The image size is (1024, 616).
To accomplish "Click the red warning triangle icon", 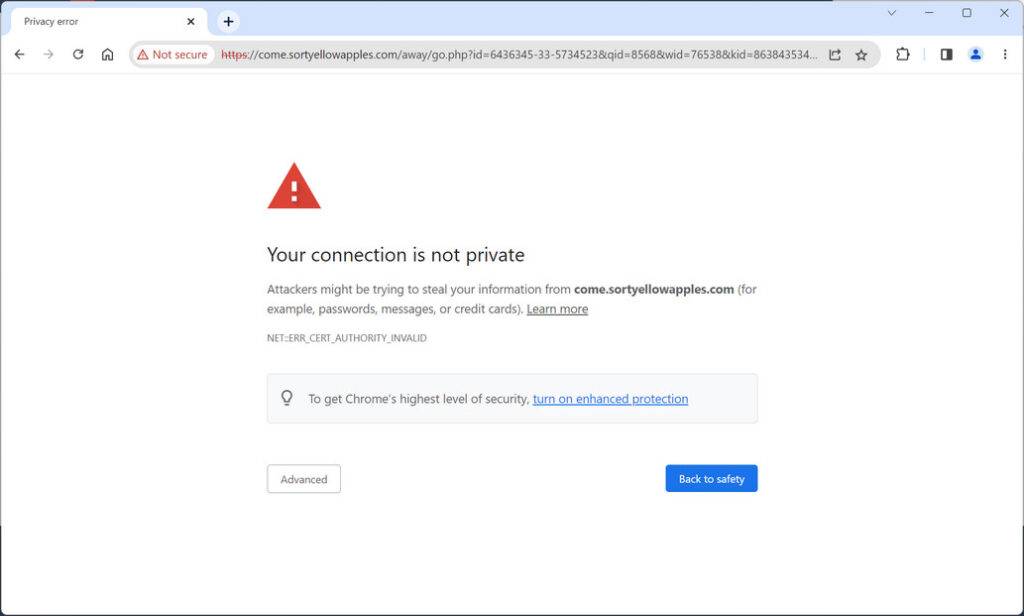I will [293, 186].
